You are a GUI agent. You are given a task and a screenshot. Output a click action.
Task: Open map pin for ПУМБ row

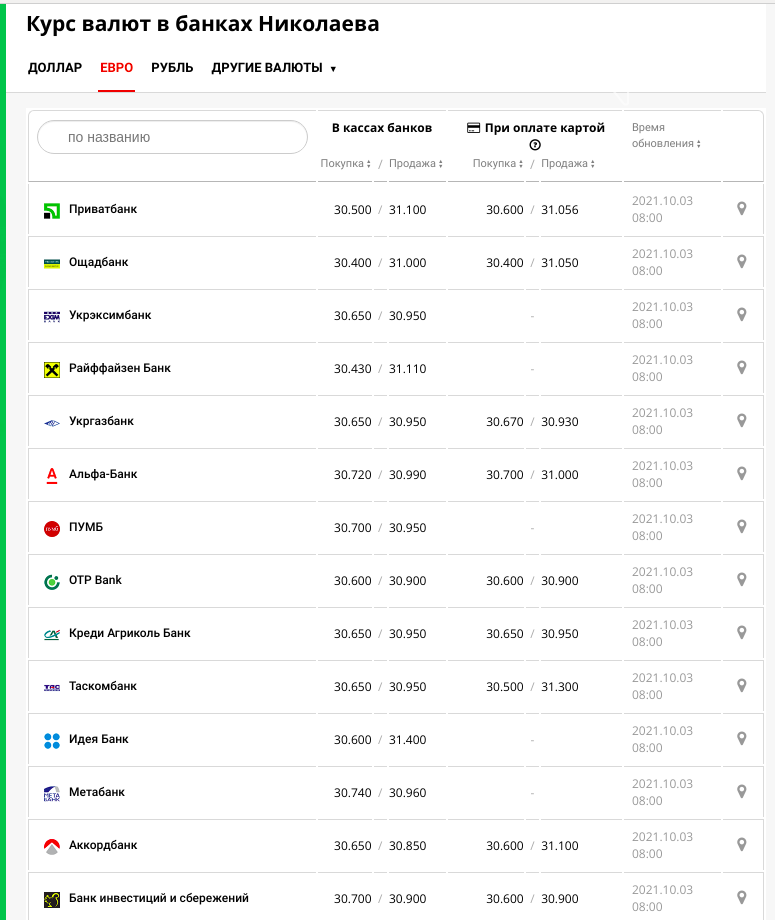coord(742,527)
